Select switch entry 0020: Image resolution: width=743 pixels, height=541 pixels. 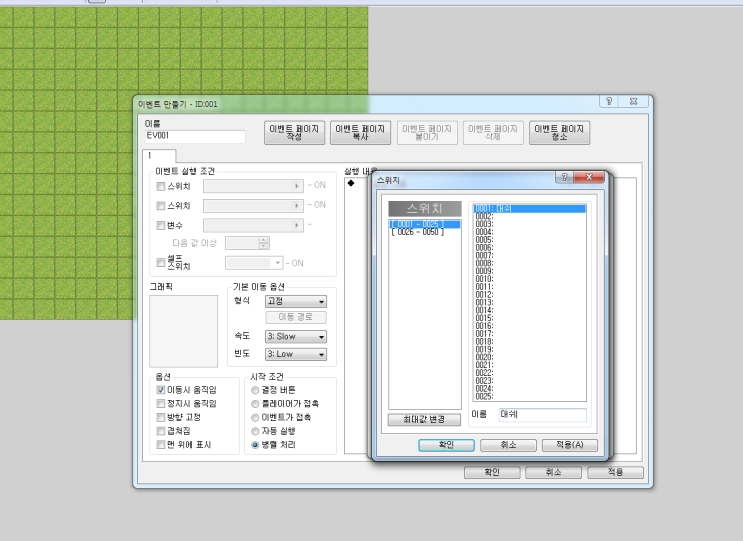click(530, 357)
